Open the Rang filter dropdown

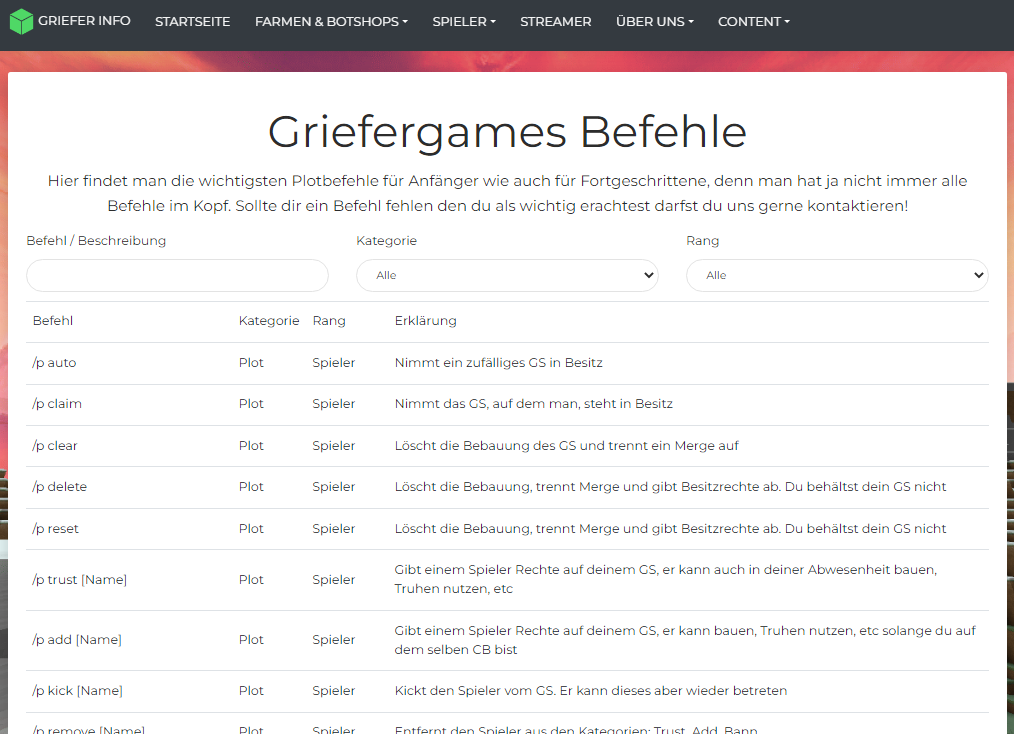(837, 275)
